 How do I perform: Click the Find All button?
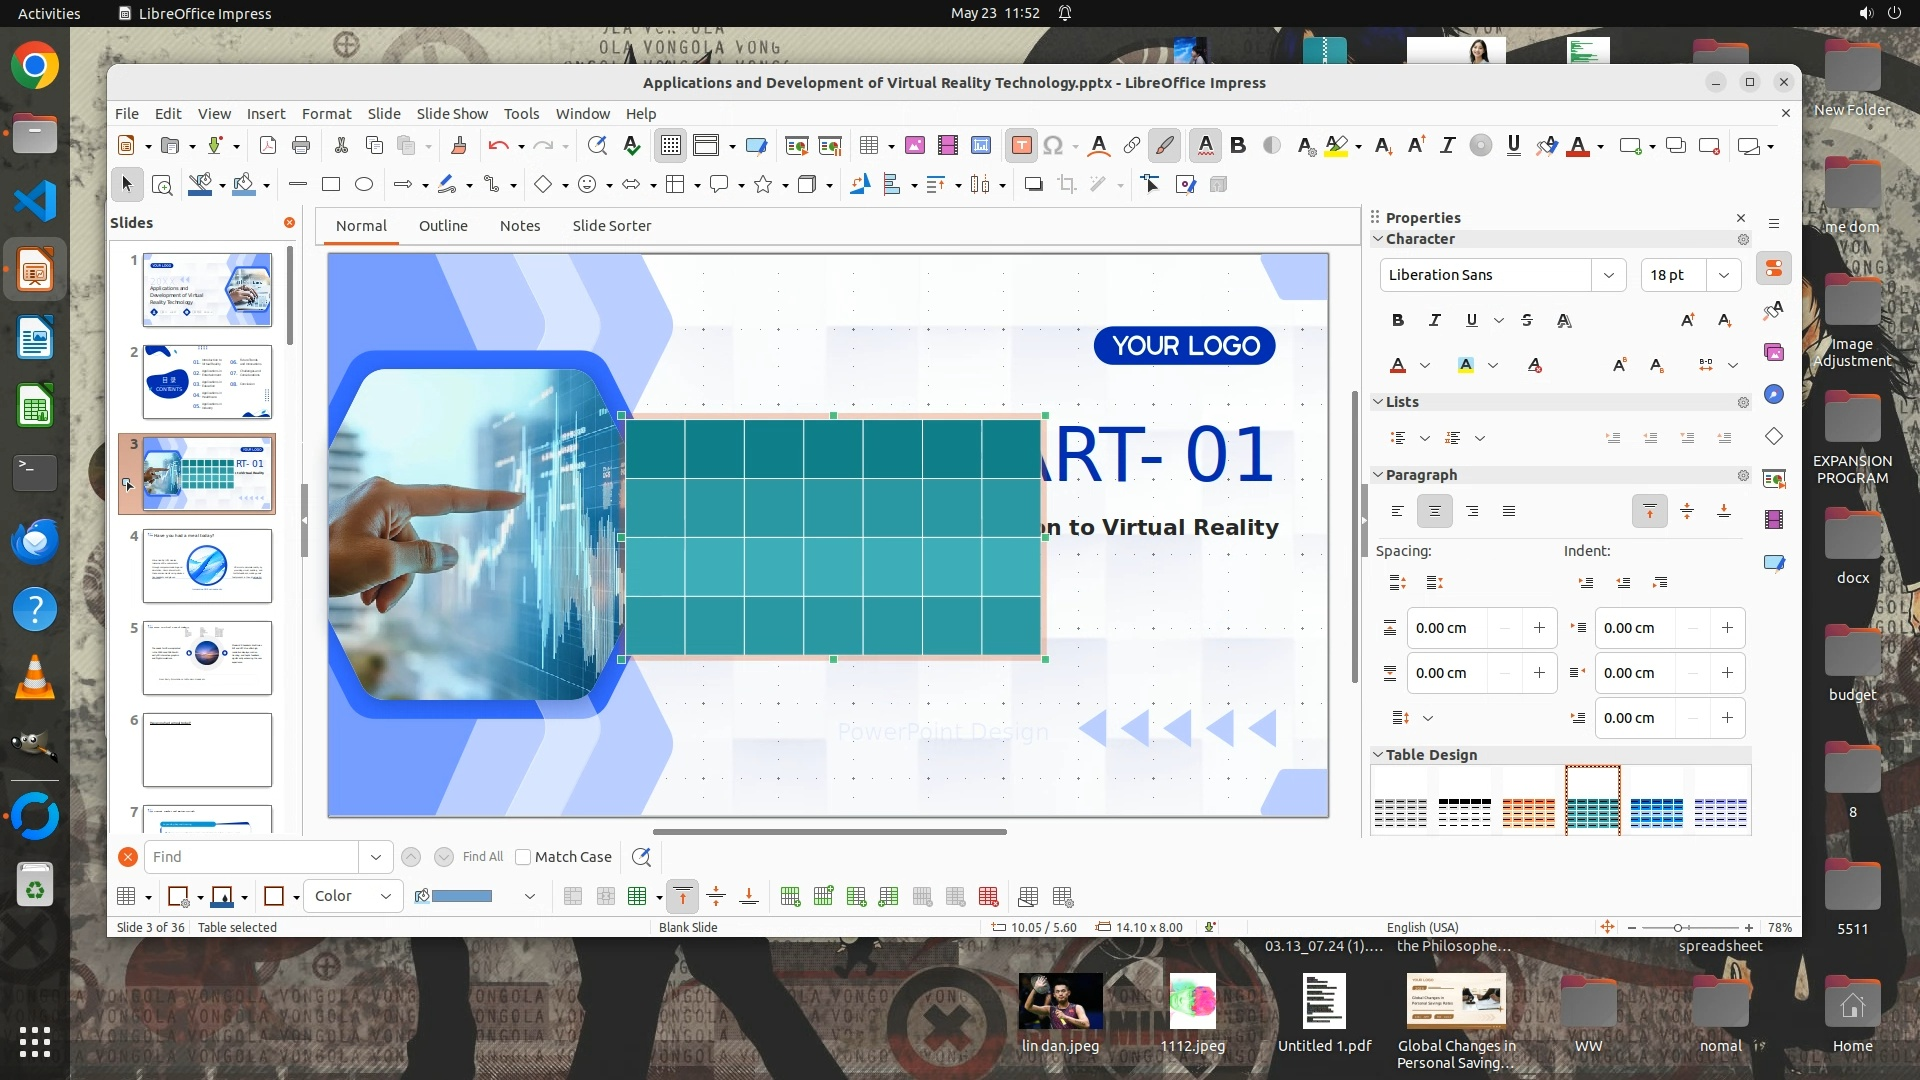tap(482, 857)
